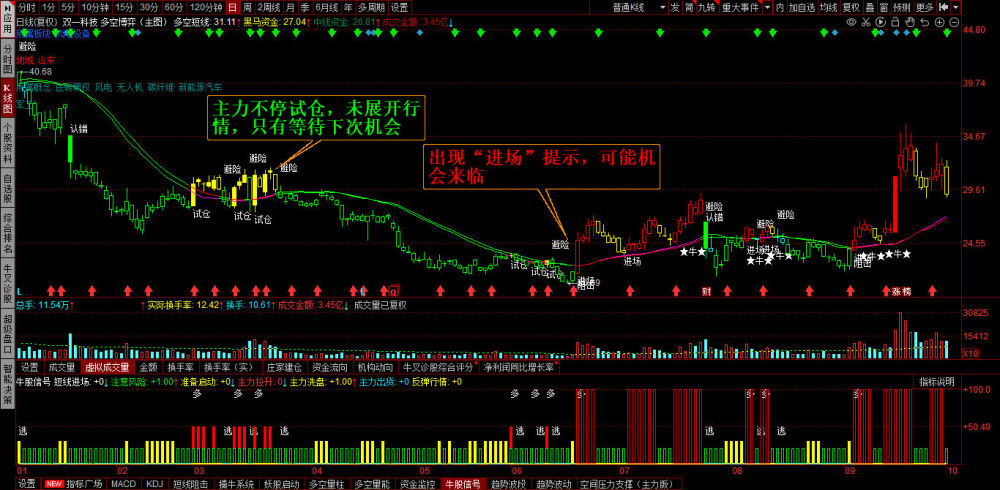Select the 月 monthly period tab

point(290,8)
